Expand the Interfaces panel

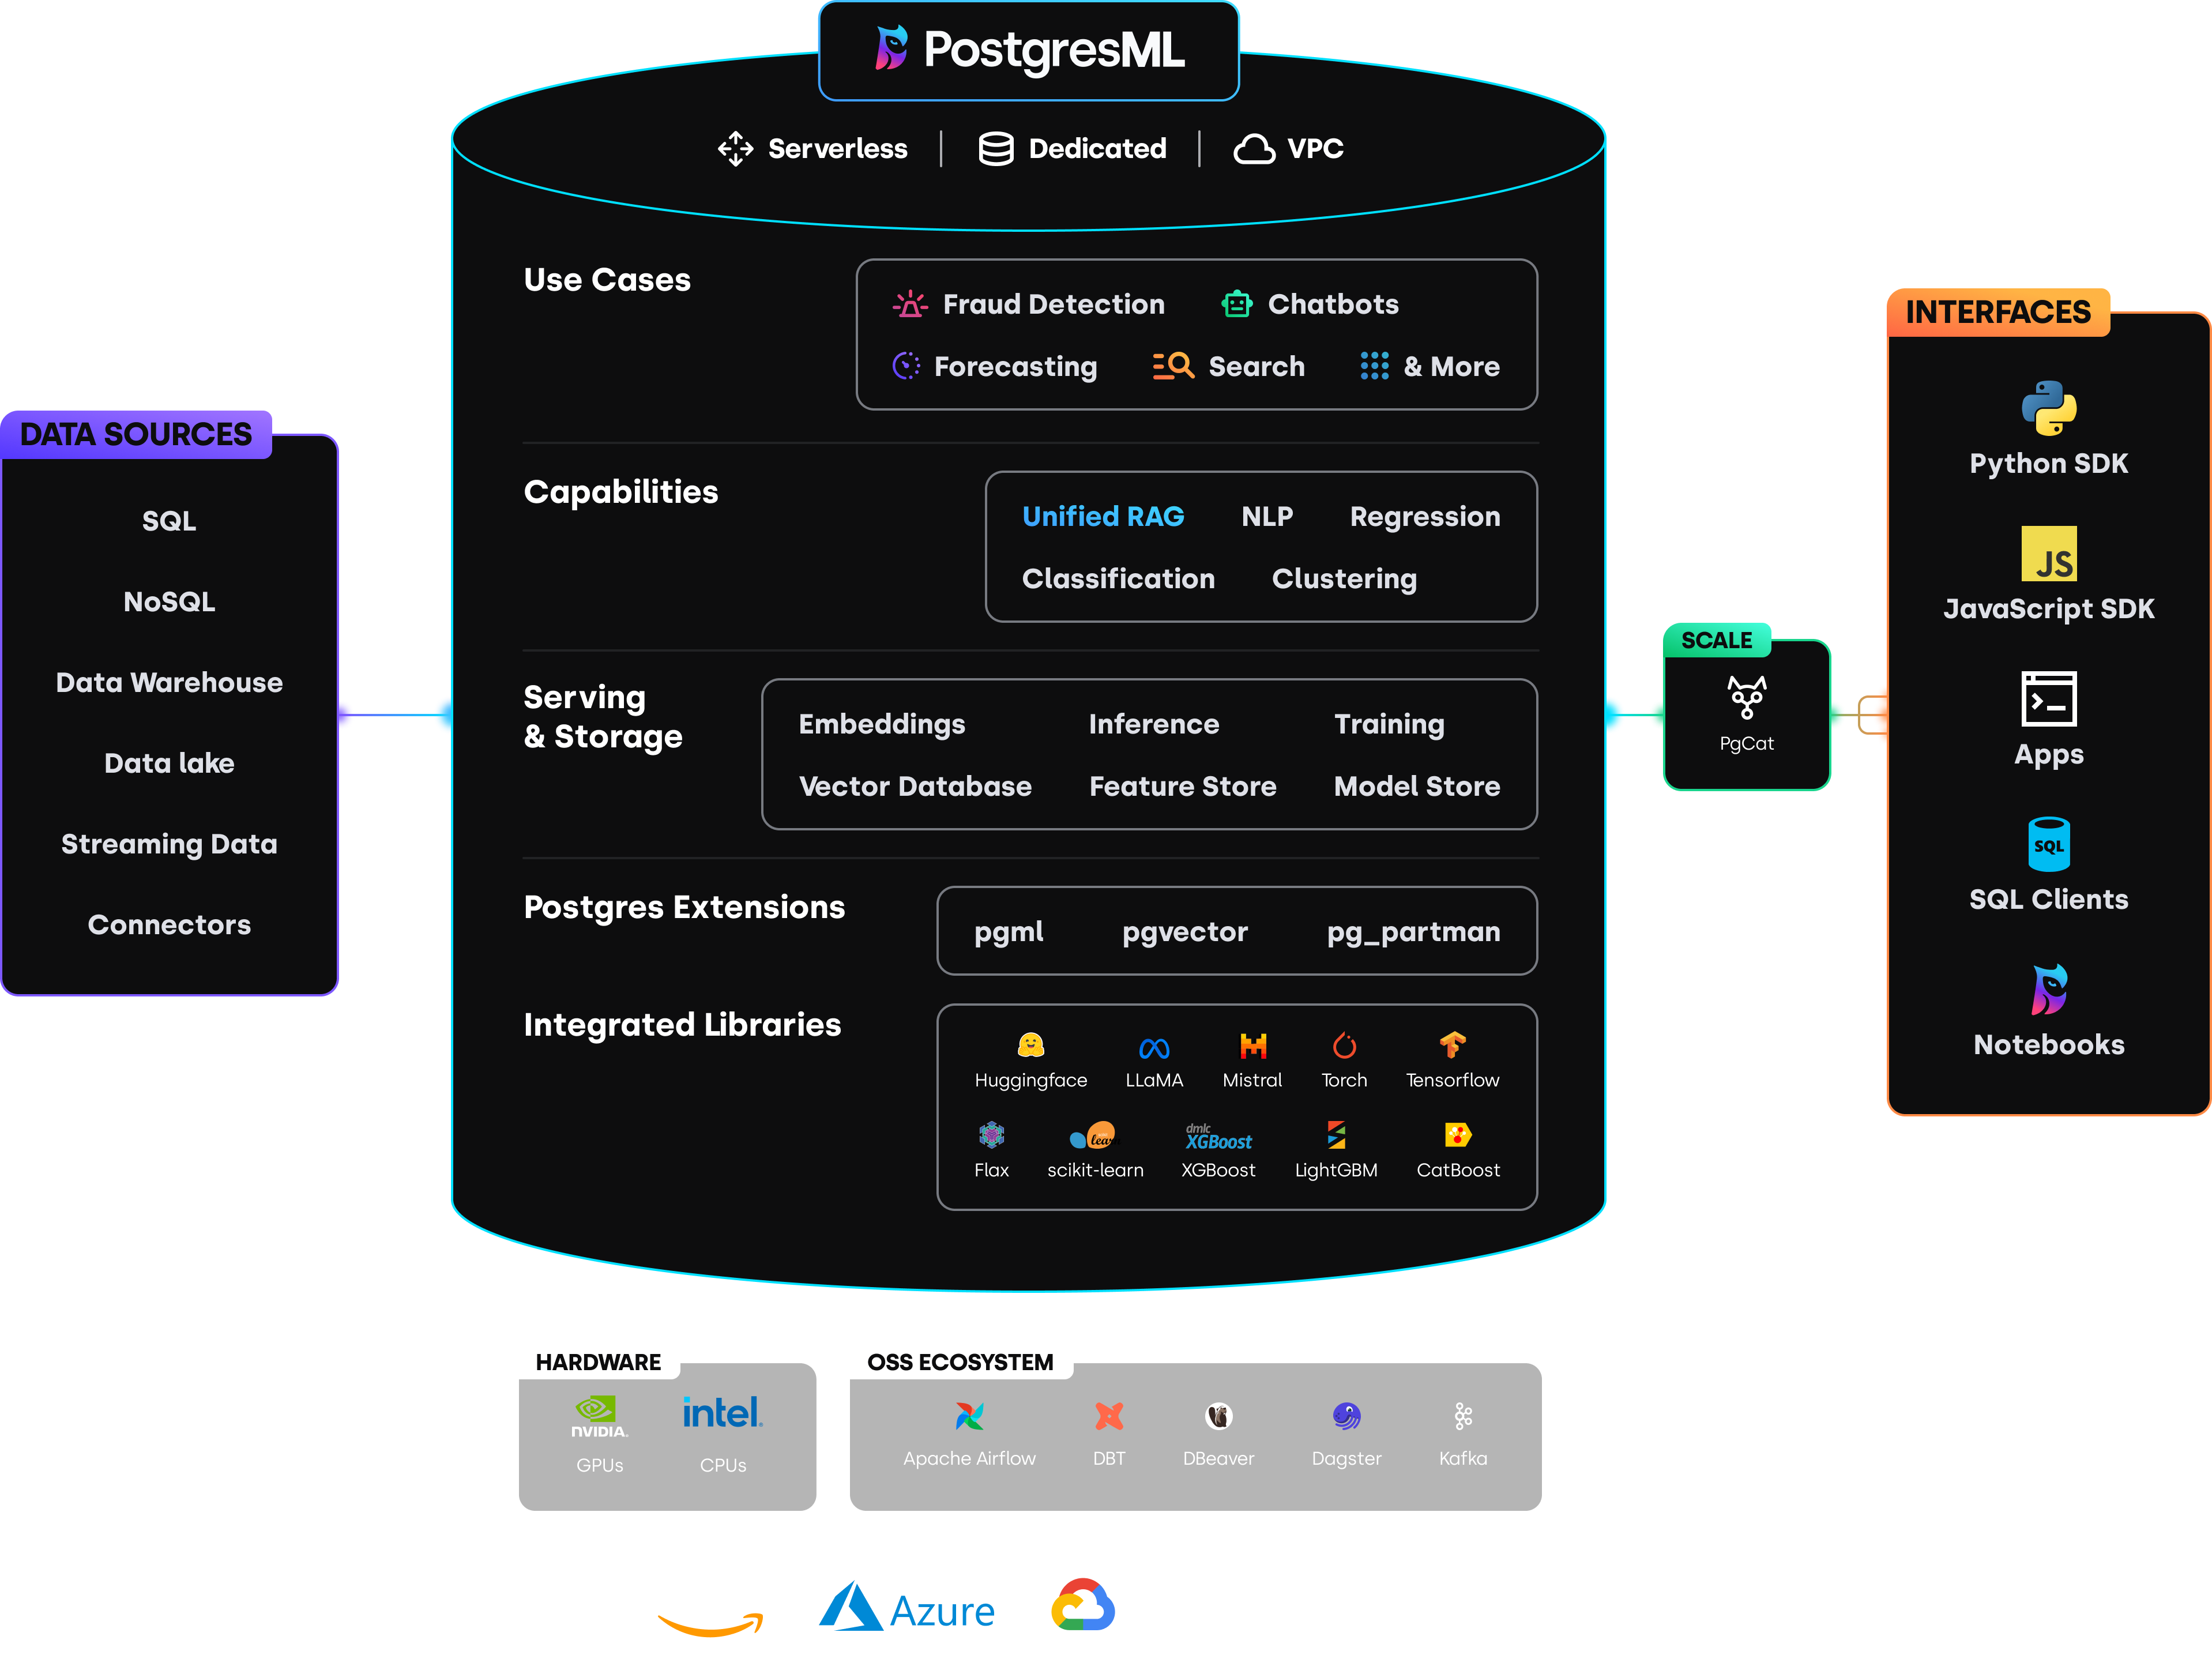[x=2000, y=312]
